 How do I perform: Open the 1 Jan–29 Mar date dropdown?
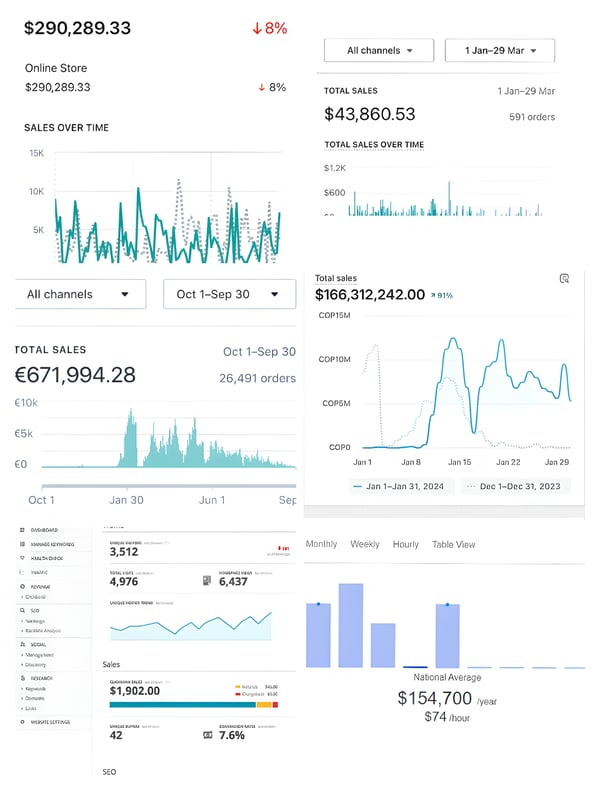(x=500, y=50)
